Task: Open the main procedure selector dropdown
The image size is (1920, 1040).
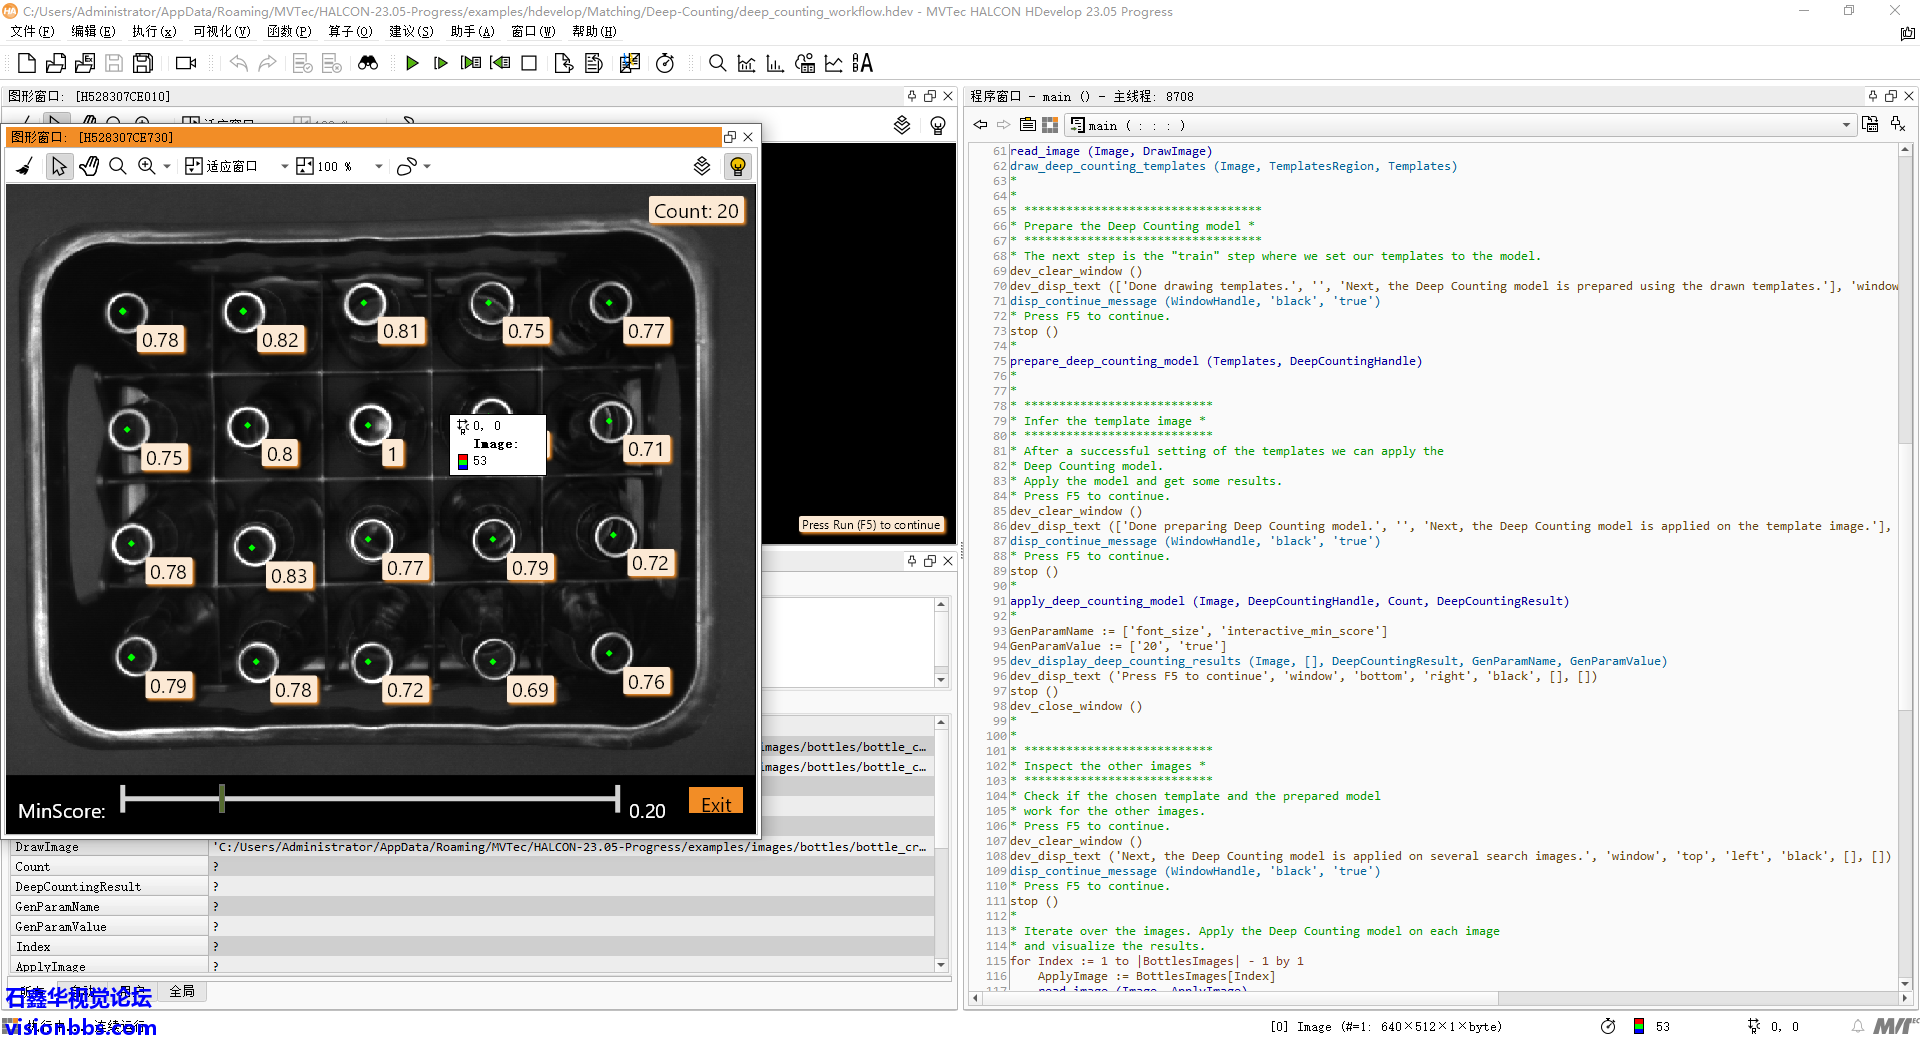Action: tap(1846, 125)
